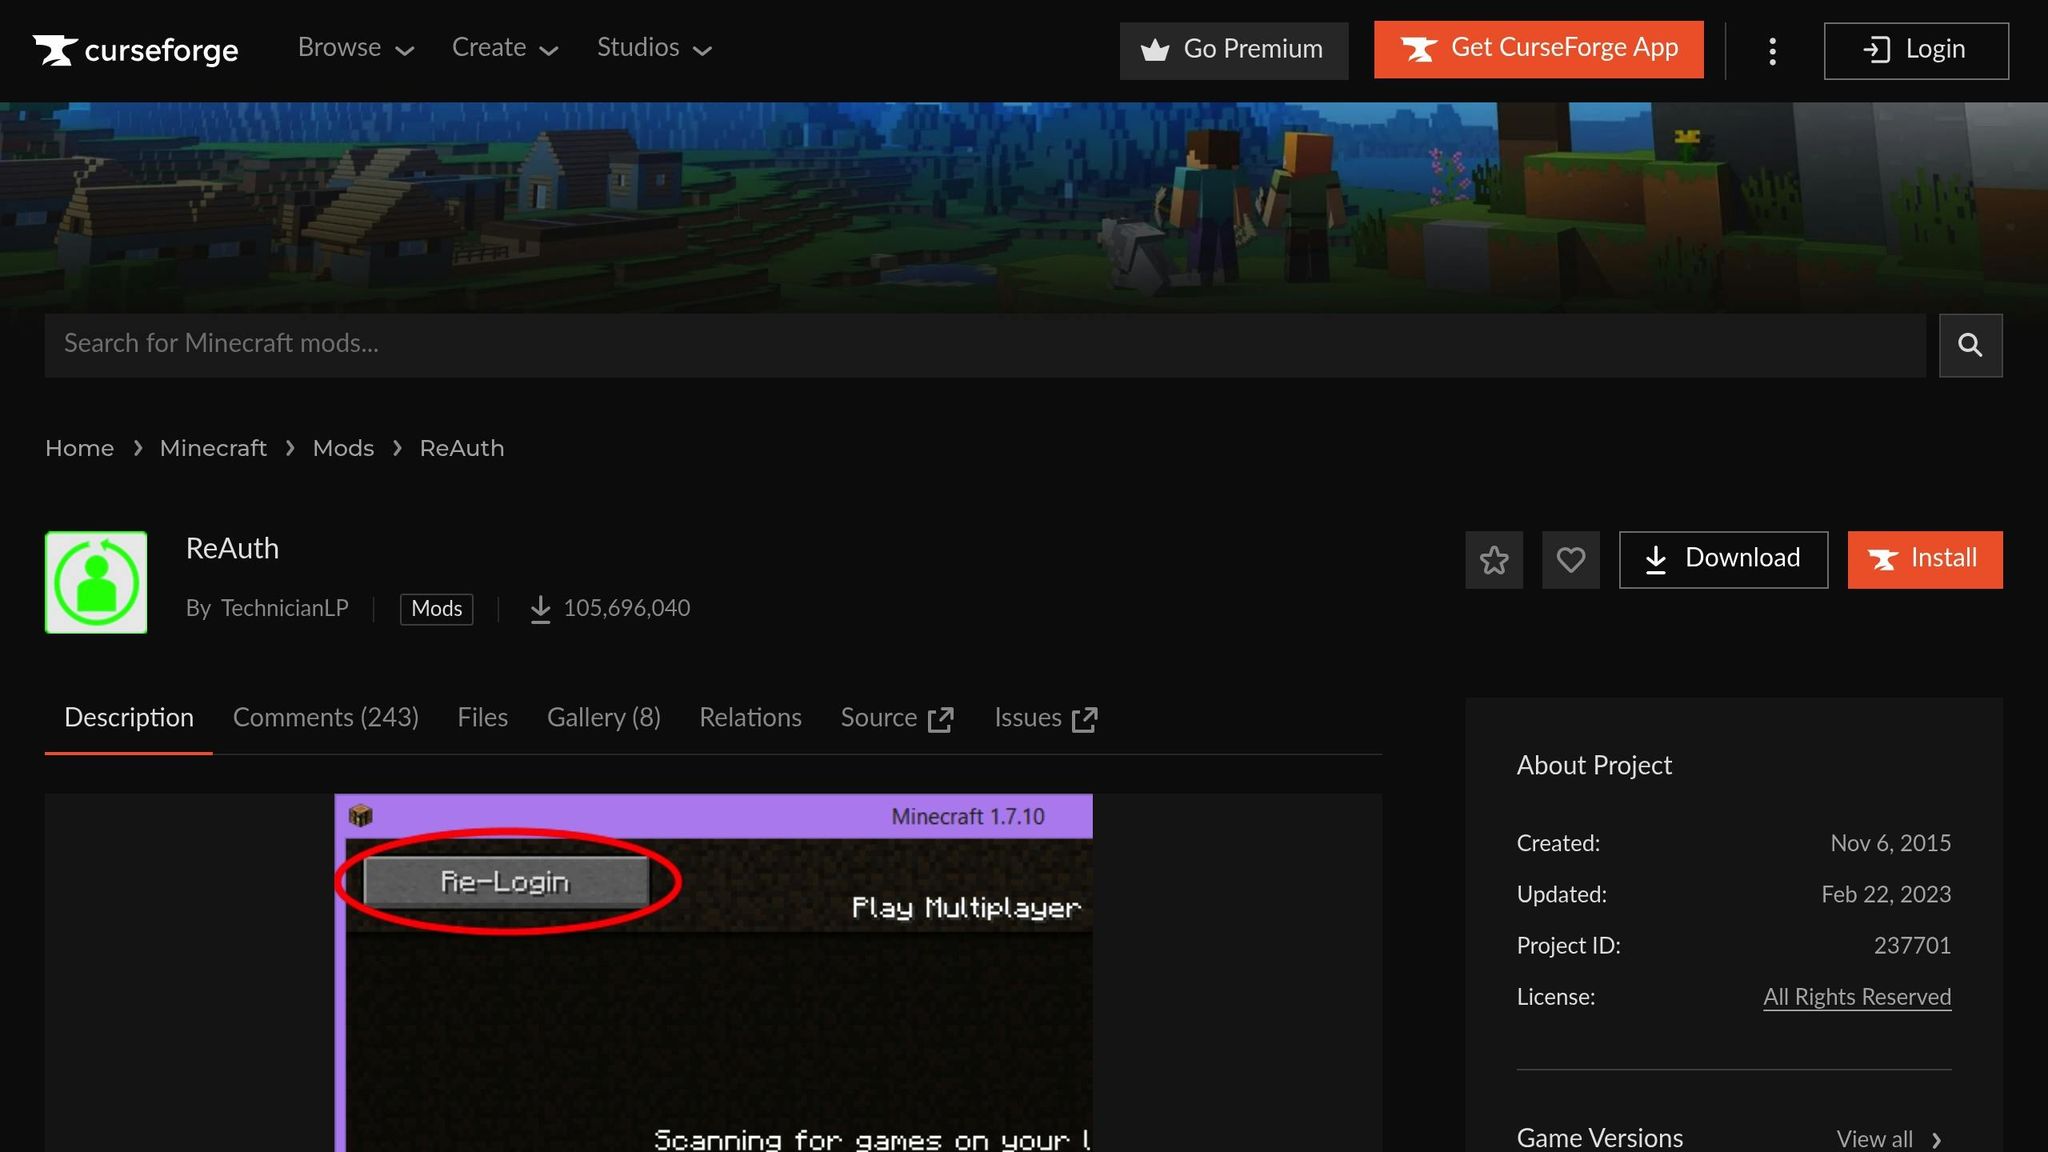The height and width of the screenshot is (1152, 2048).
Task: Click the star follow icon button
Action: (x=1493, y=560)
